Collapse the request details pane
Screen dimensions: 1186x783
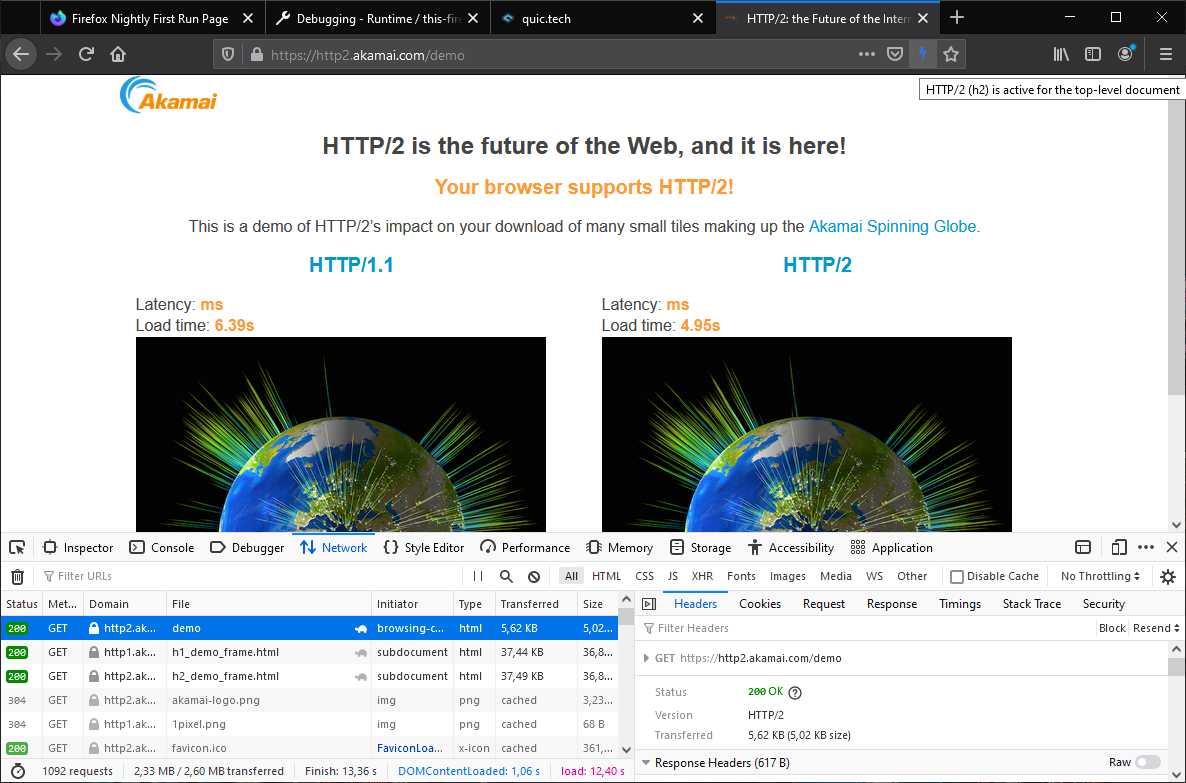(x=648, y=604)
